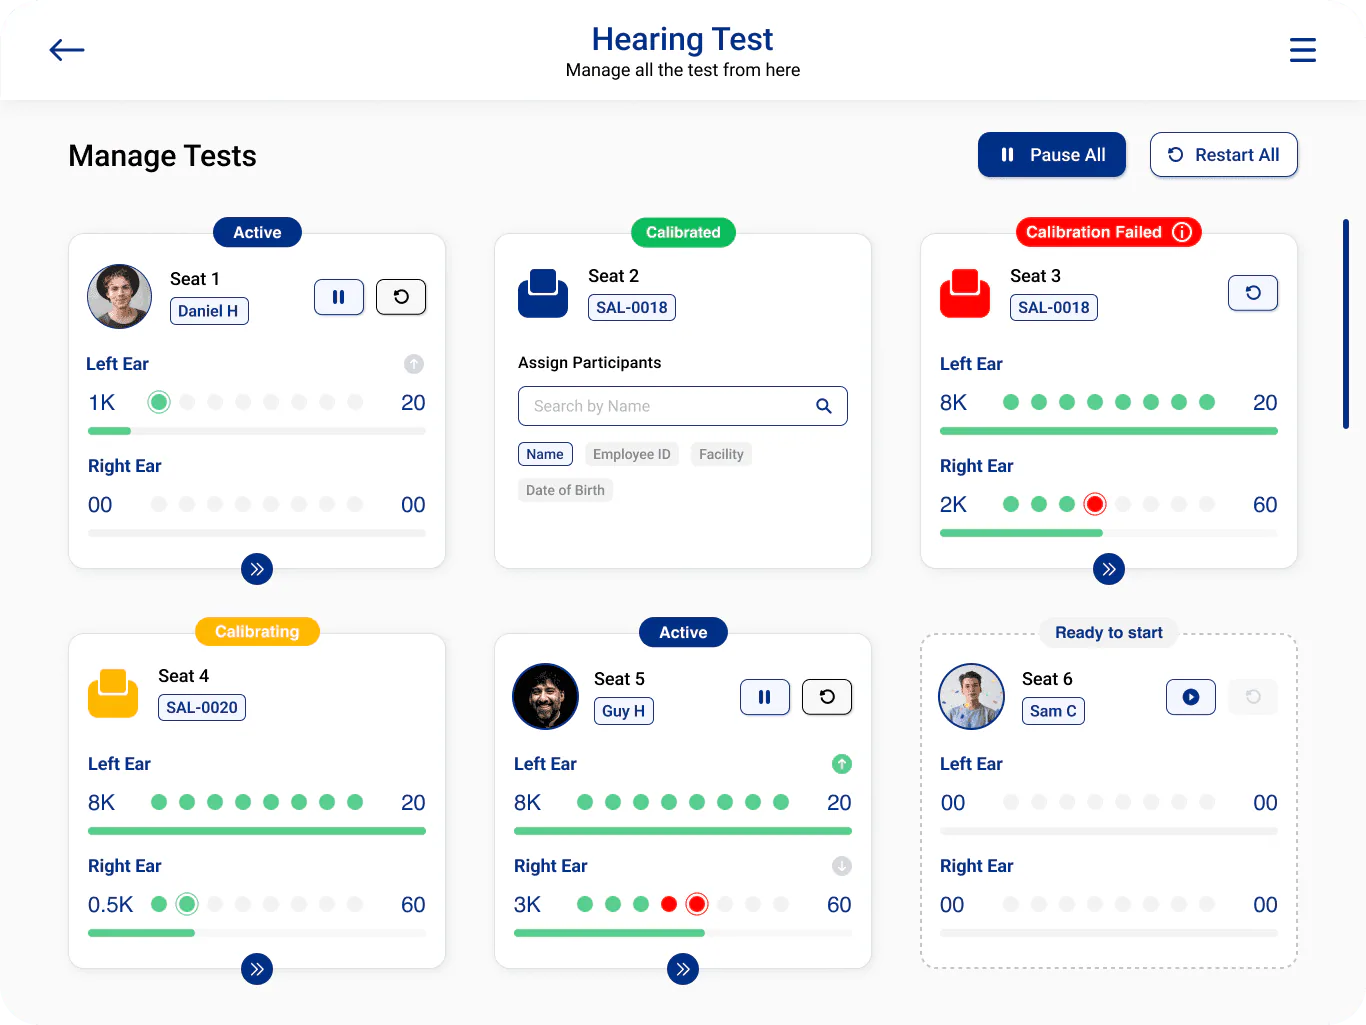Select the Name search filter
The width and height of the screenshot is (1366, 1025).
545,454
